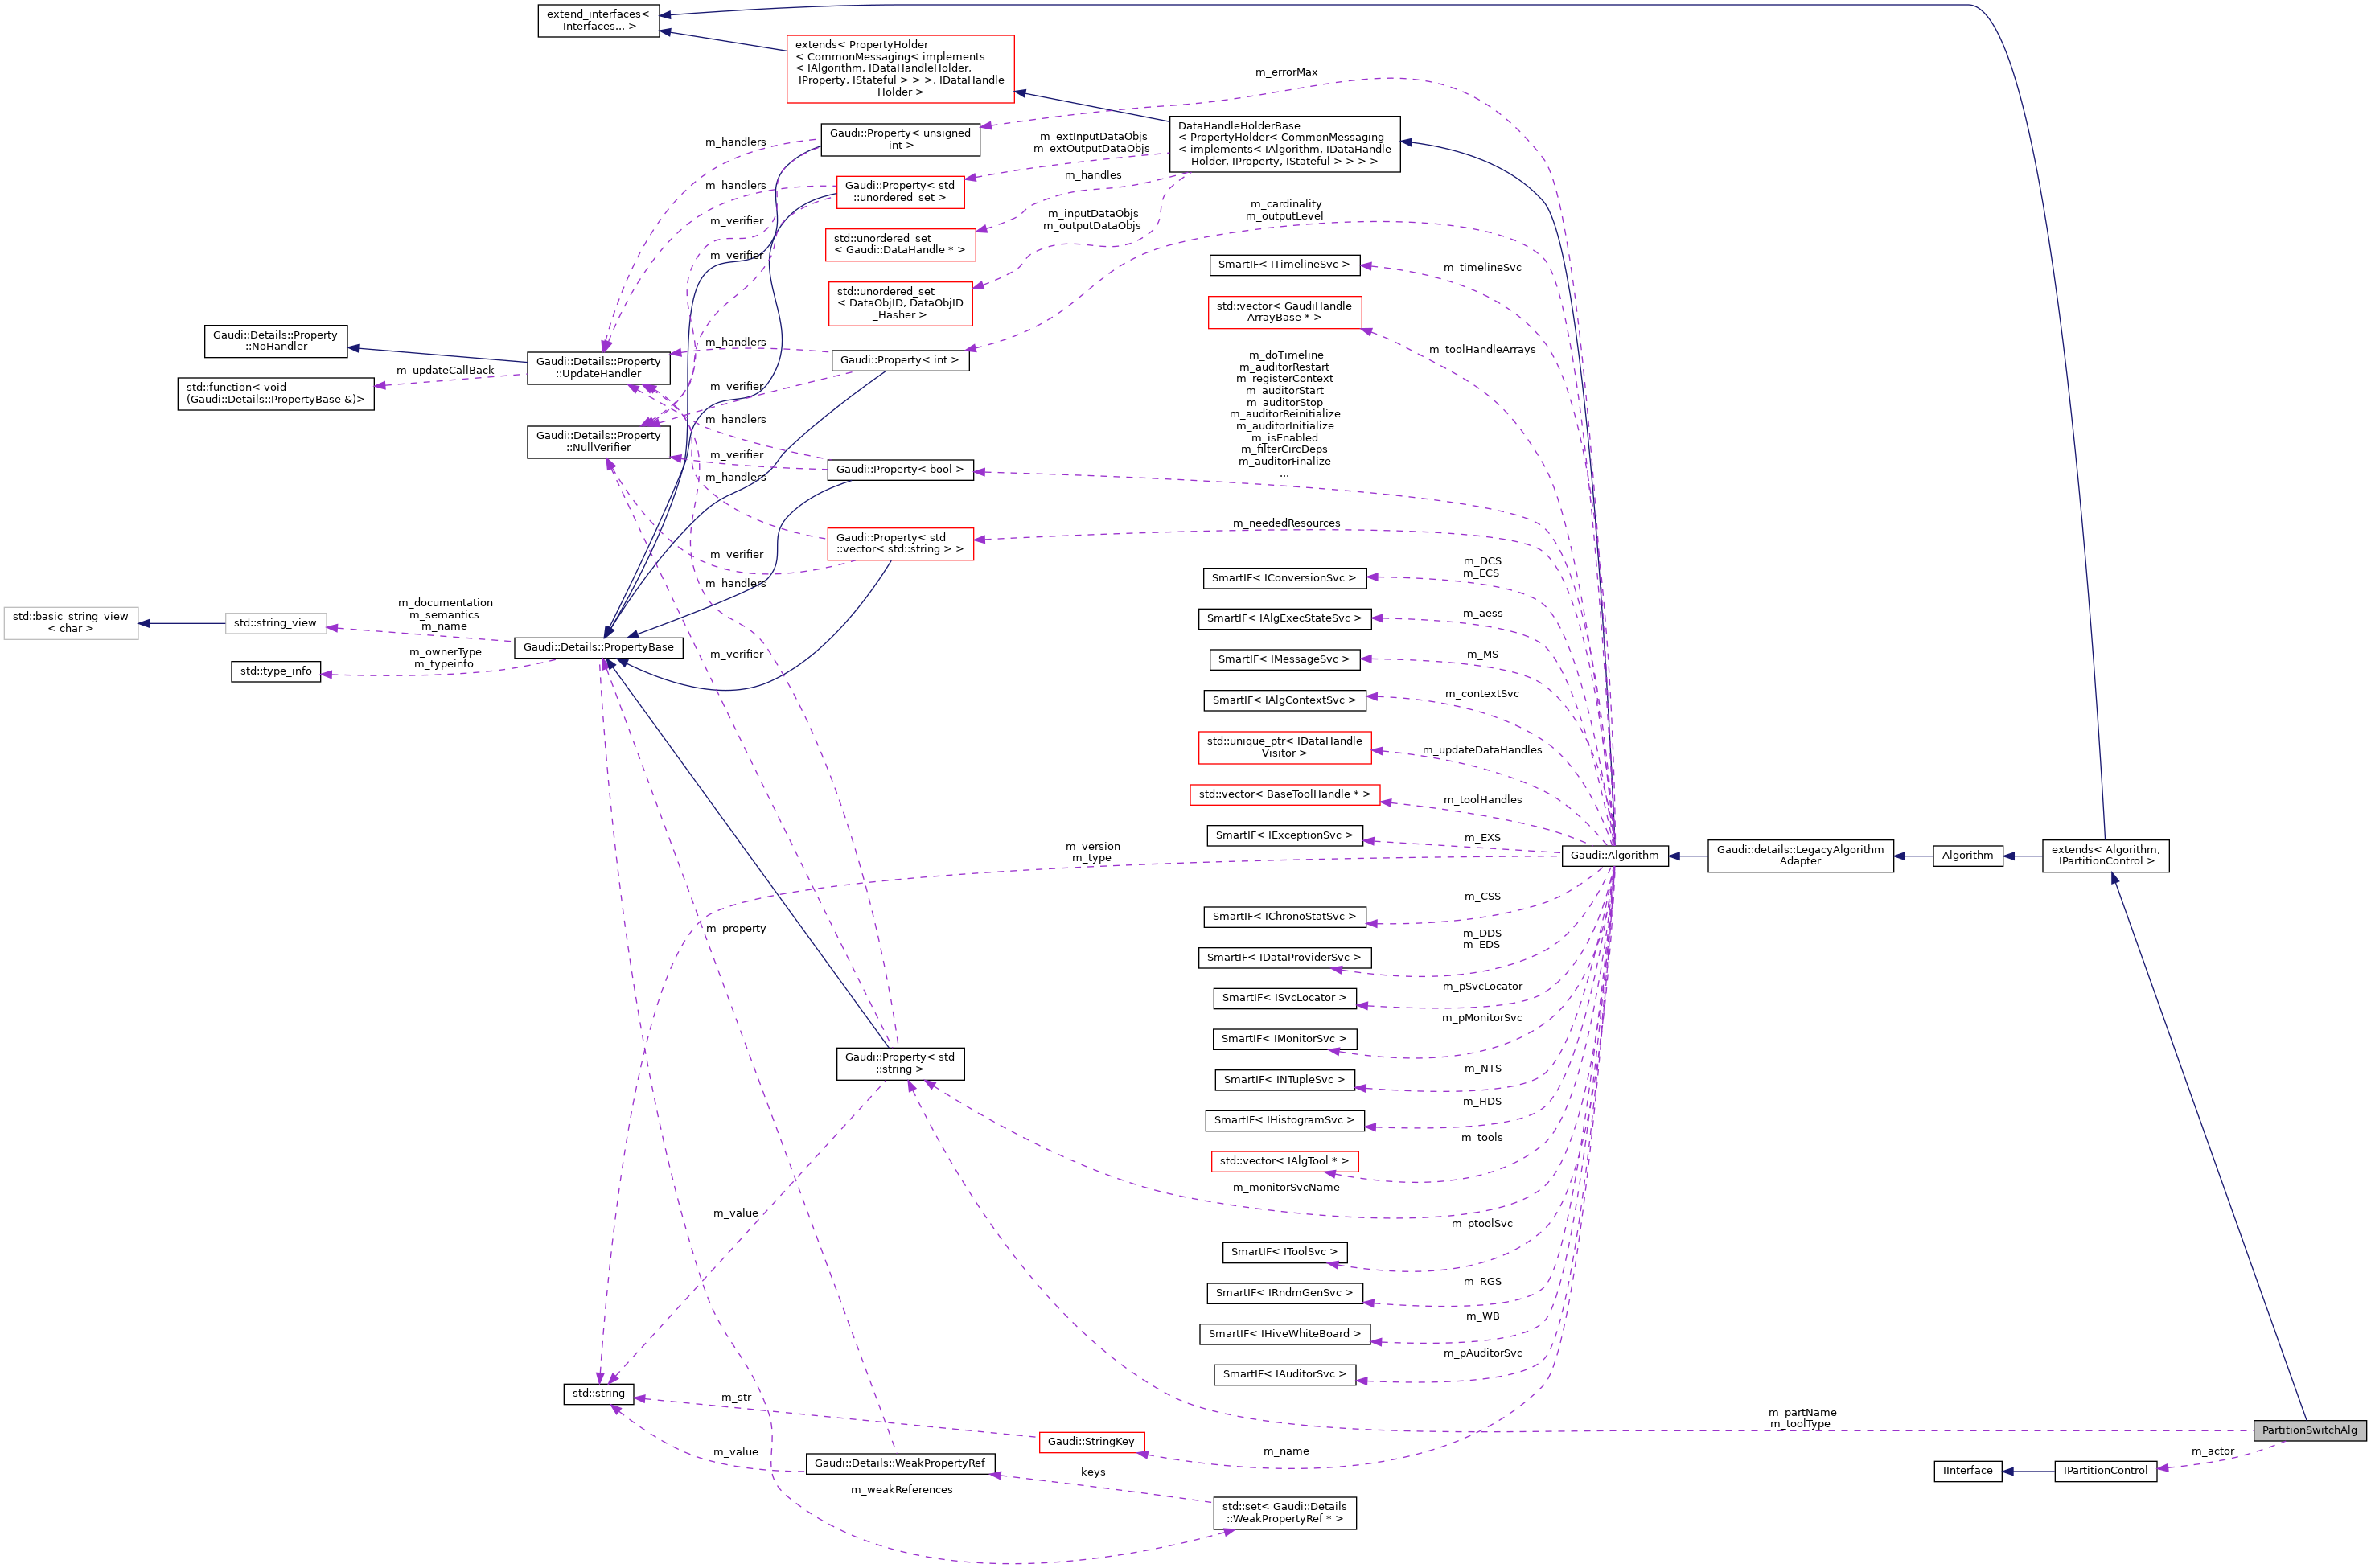Image resolution: width=2371 pixels, height=1568 pixels.
Task: Open the IPartitionControl class node
Action: click(2105, 1470)
